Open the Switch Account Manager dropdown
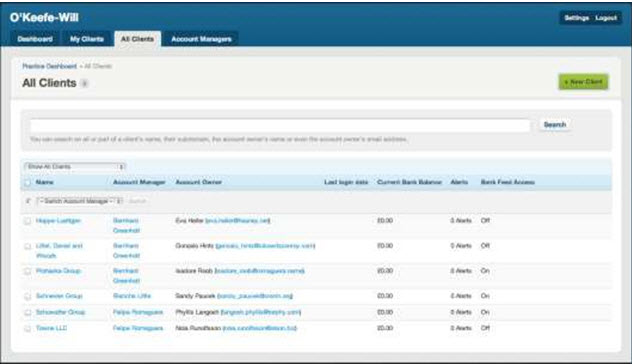Screen dimensions: 632x364 pyautogui.click(x=79, y=201)
